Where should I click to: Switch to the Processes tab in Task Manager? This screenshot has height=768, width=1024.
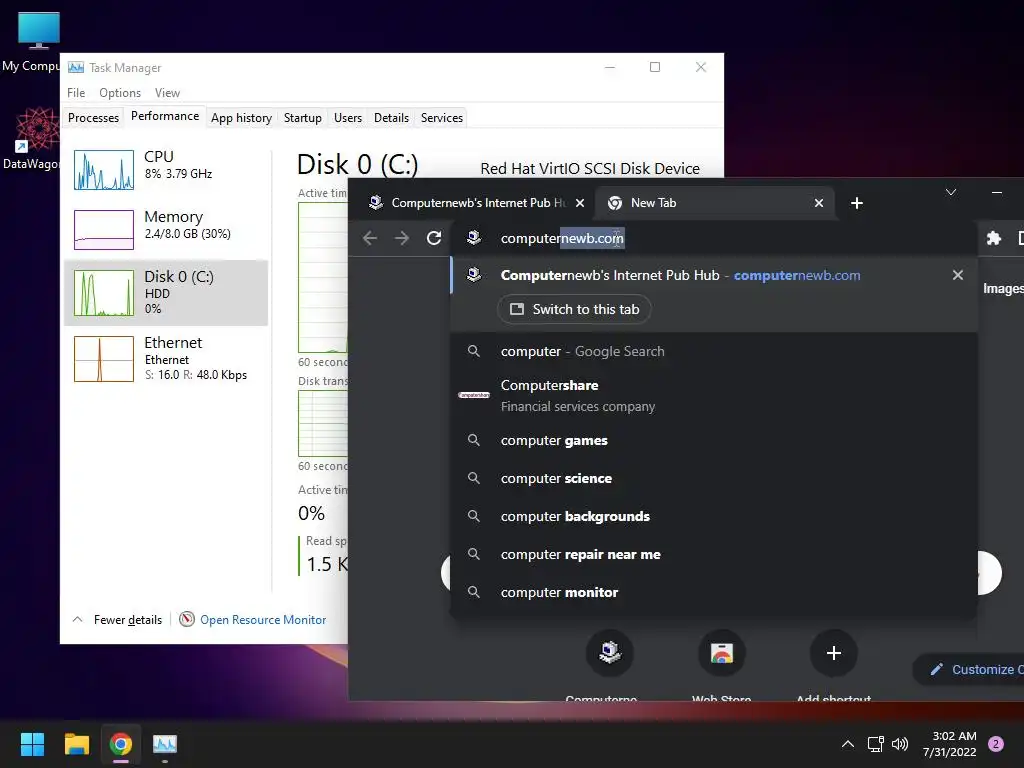(x=93, y=118)
